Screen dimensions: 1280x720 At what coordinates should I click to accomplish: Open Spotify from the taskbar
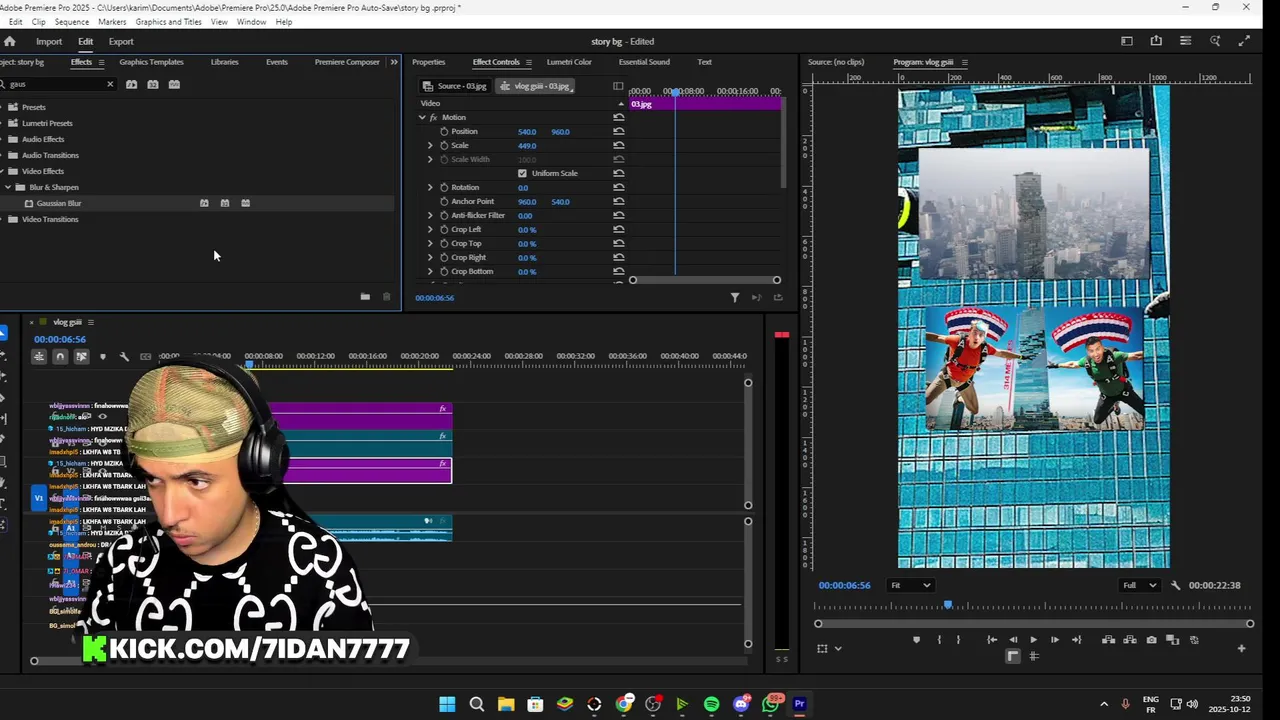pos(711,704)
